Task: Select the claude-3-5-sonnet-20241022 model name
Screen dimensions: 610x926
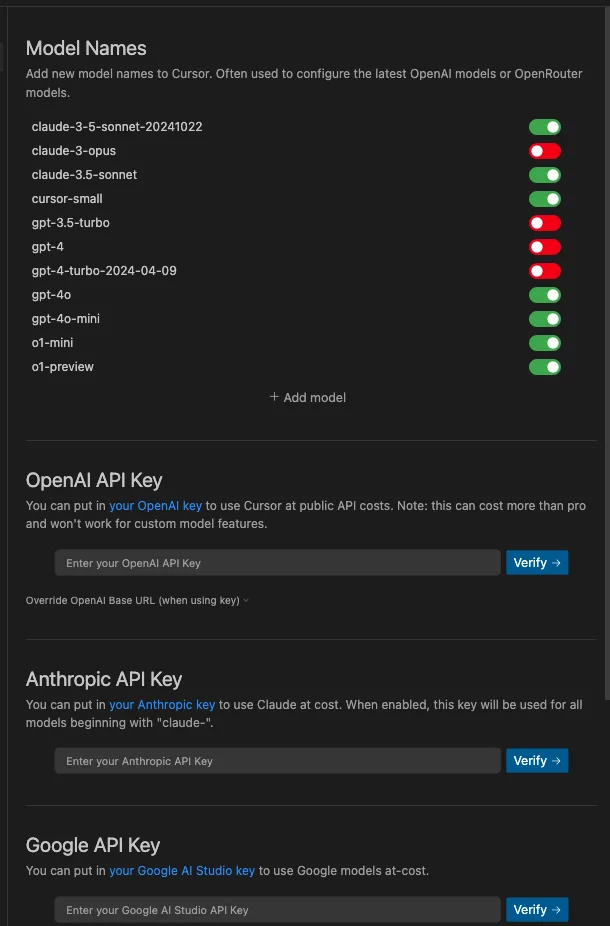Action: 117,127
